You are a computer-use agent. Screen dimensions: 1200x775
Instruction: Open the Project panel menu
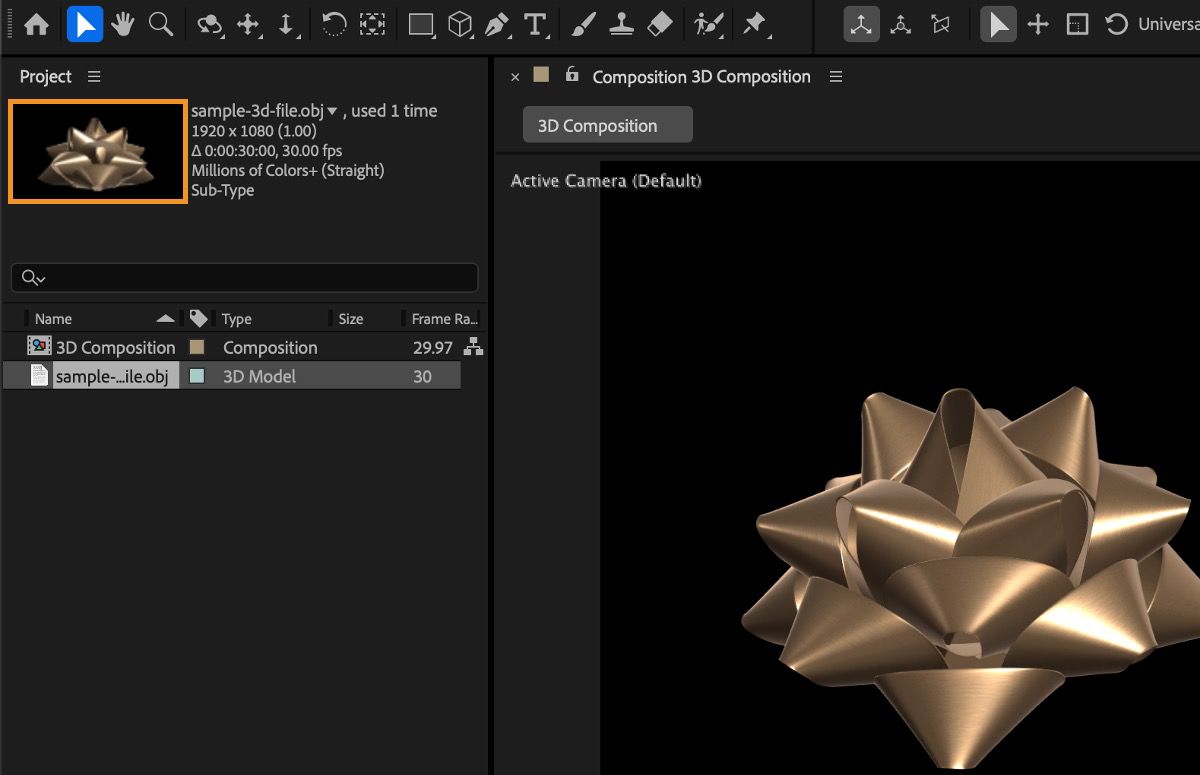[x=94, y=77]
